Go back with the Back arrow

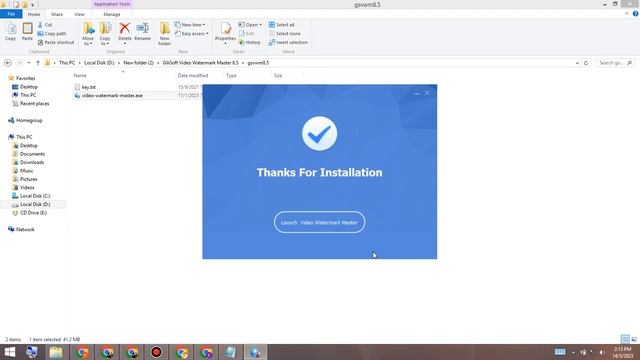(8, 63)
